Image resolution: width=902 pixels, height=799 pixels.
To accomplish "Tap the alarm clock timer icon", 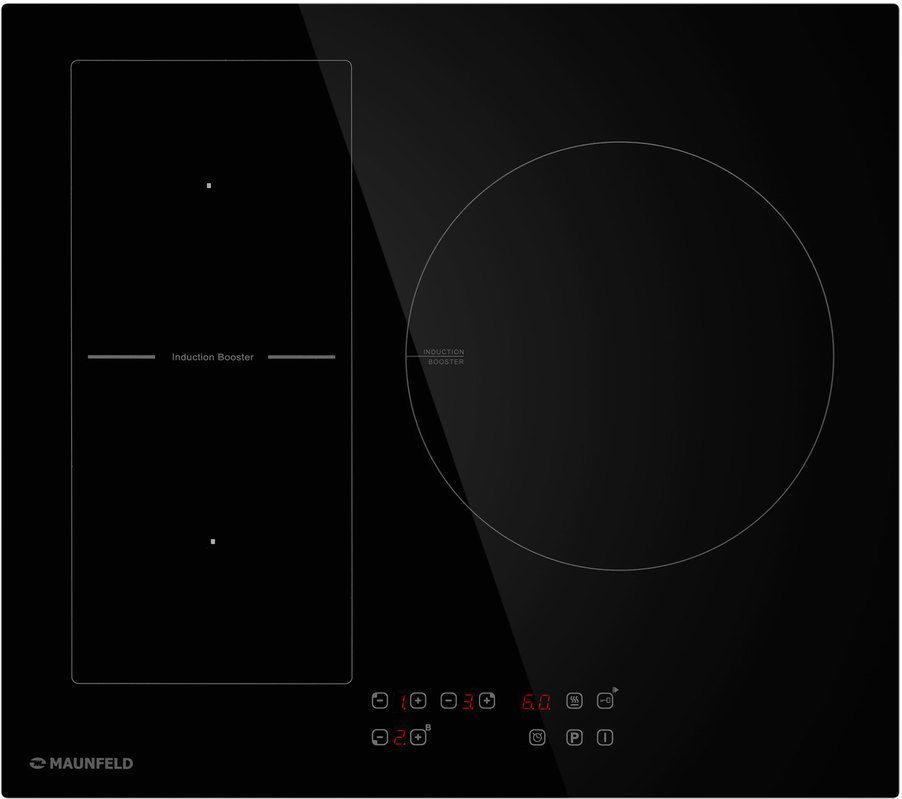I will [537, 738].
